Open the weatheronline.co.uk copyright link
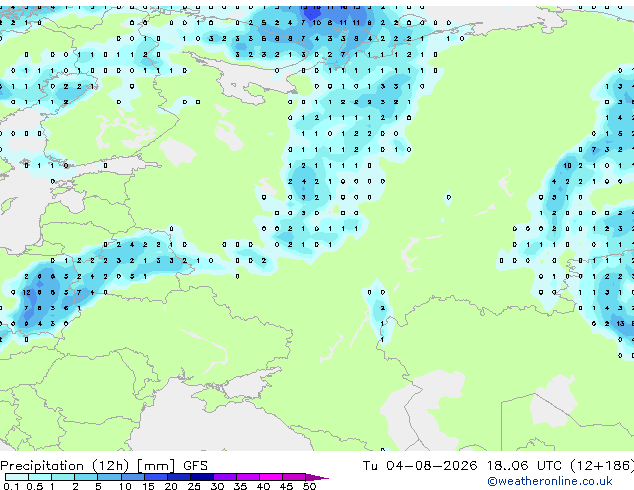The width and height of the screenshot is (634, 490). [x=550, y=481]
